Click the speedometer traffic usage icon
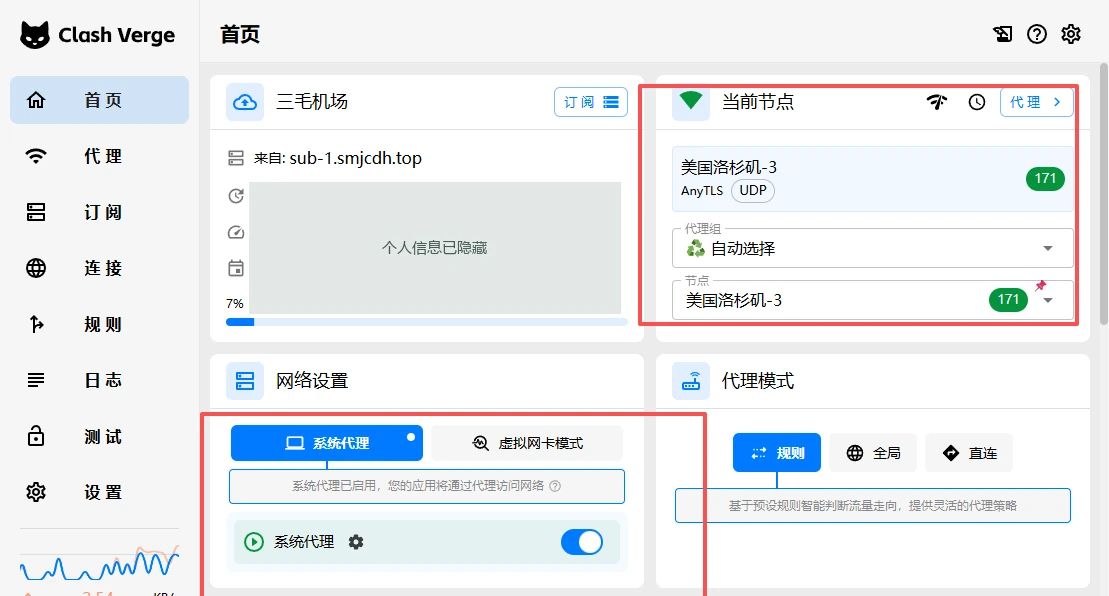 pyautogui.click(x=236, y=232)
